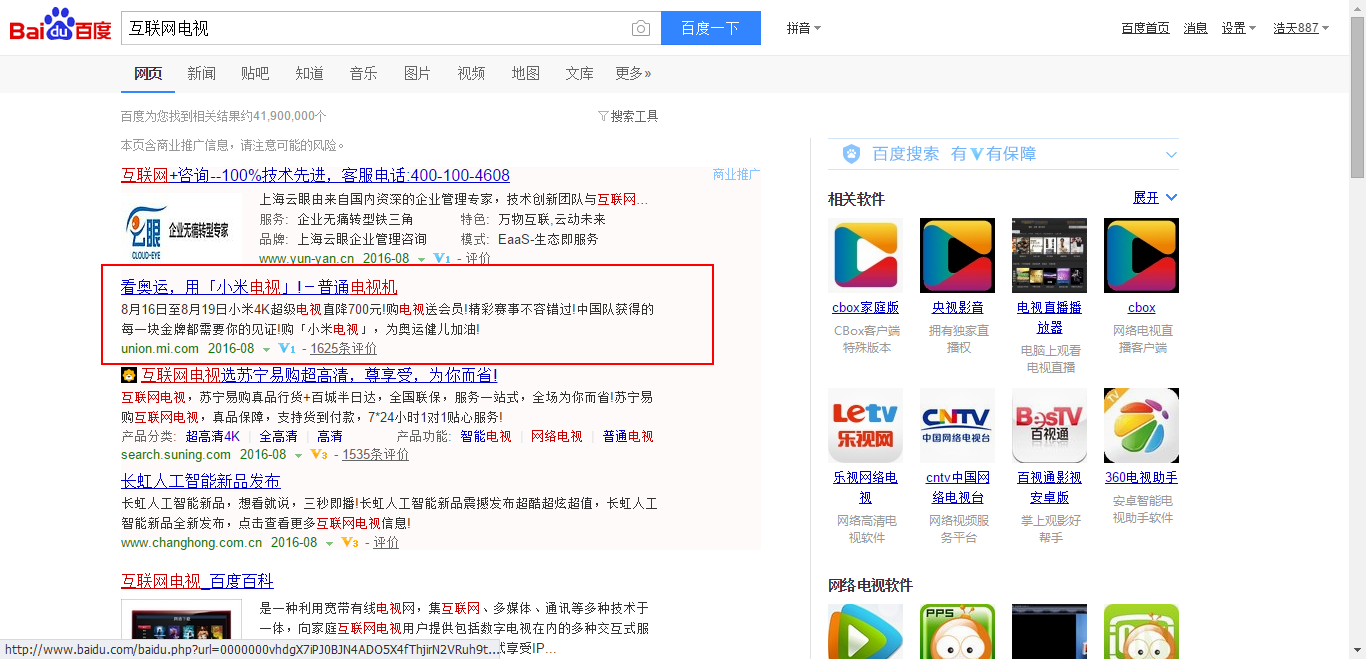Open the Letv 乐视网络电视 app icon
Viewport: 1366px width, 659px height.
865,425
